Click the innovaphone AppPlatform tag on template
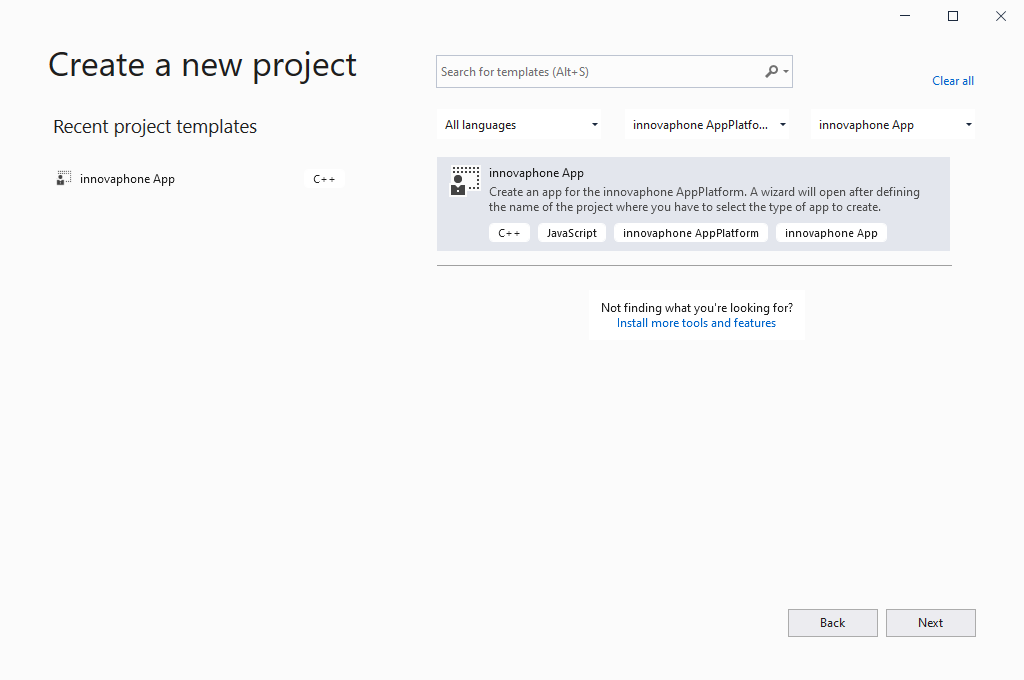 point(690,233)
